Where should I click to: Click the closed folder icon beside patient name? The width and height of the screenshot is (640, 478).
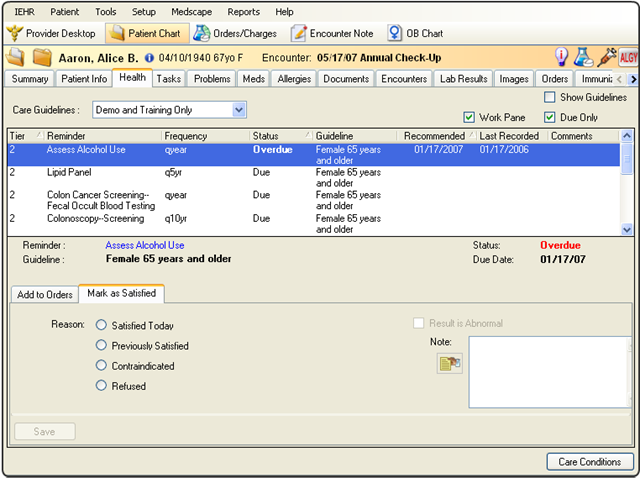[42, 57]
